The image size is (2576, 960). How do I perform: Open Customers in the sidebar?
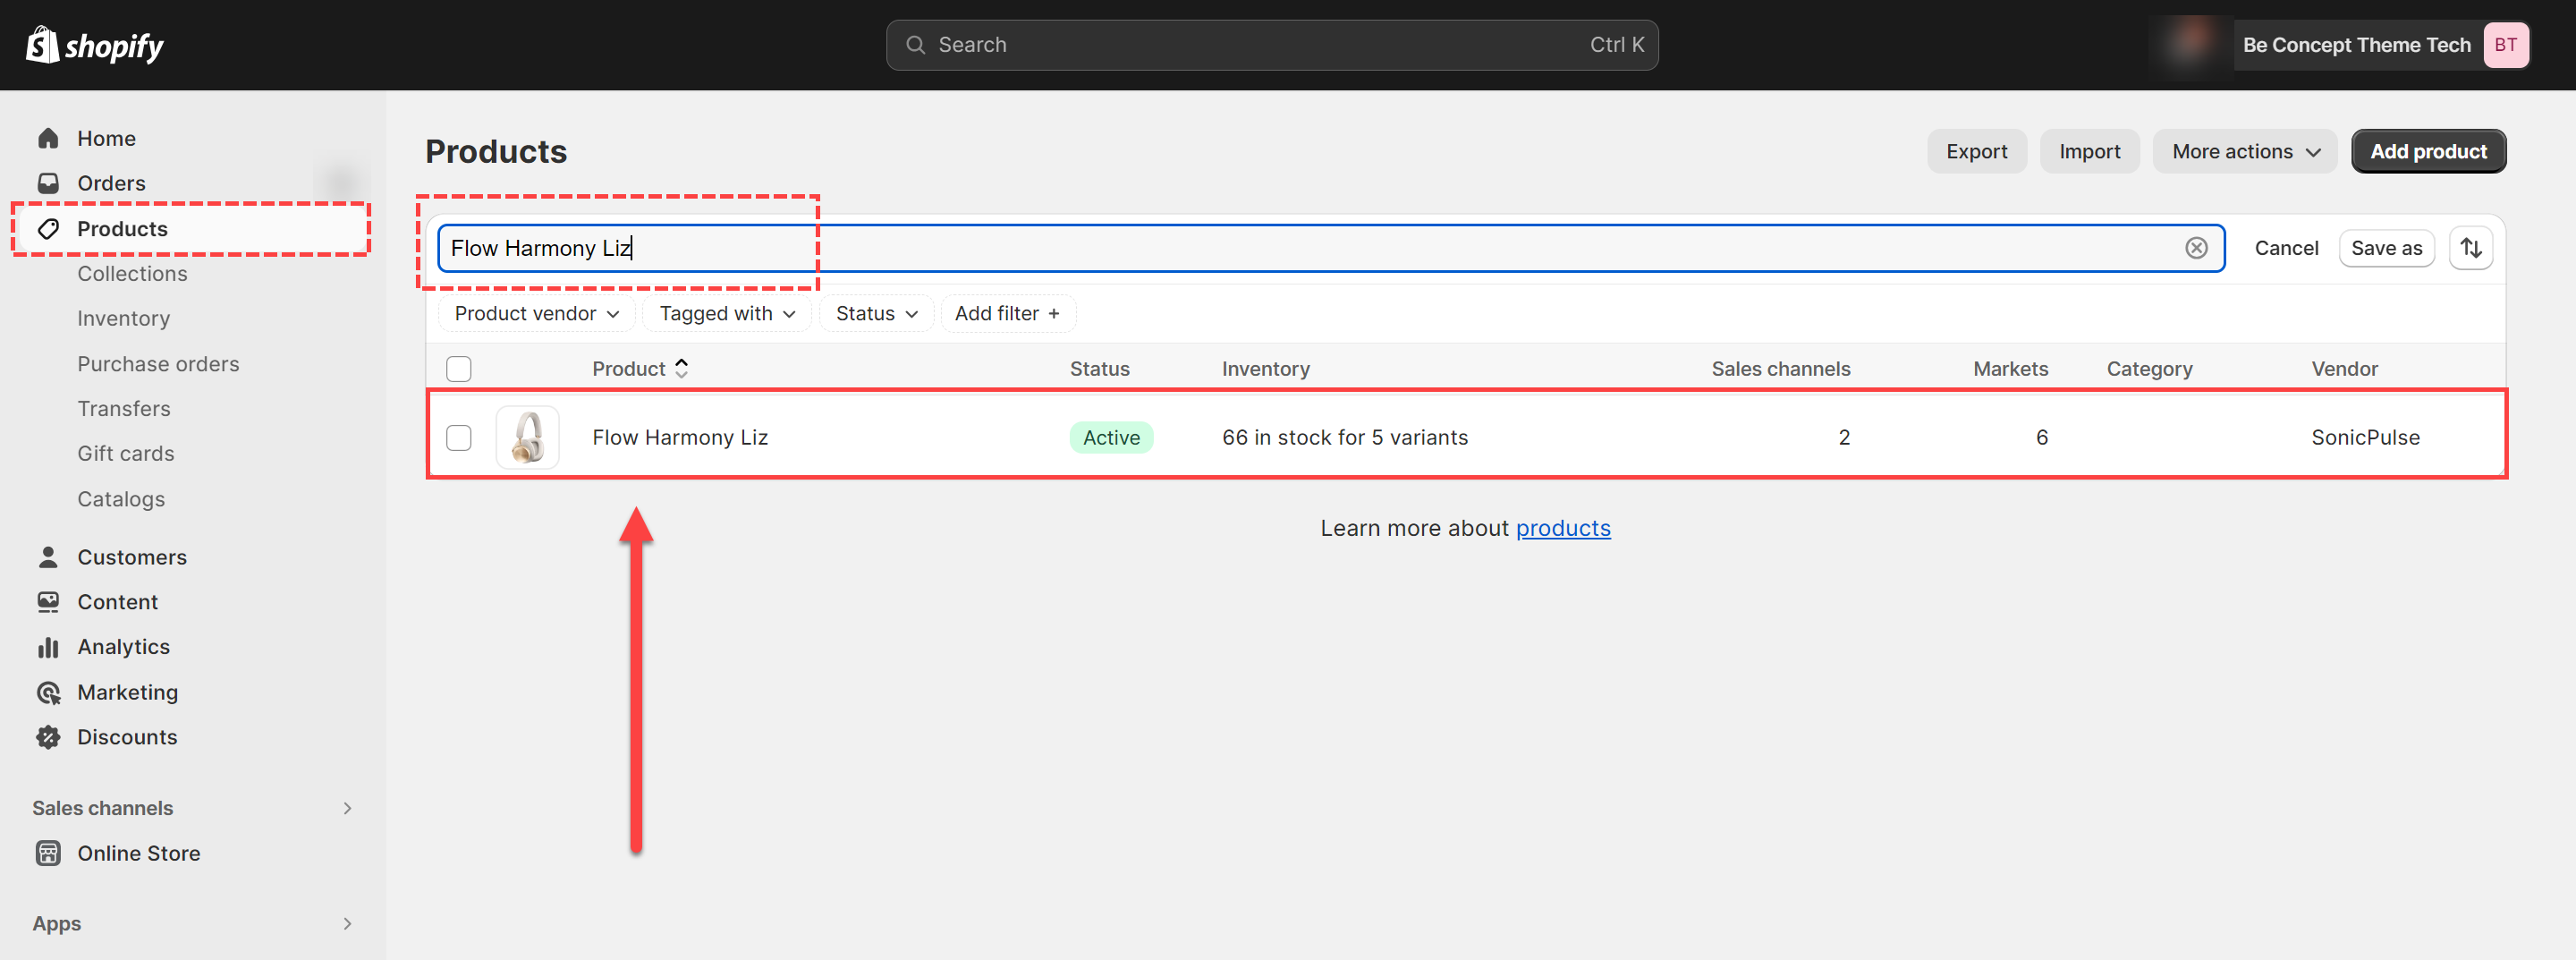pos(132,557)
